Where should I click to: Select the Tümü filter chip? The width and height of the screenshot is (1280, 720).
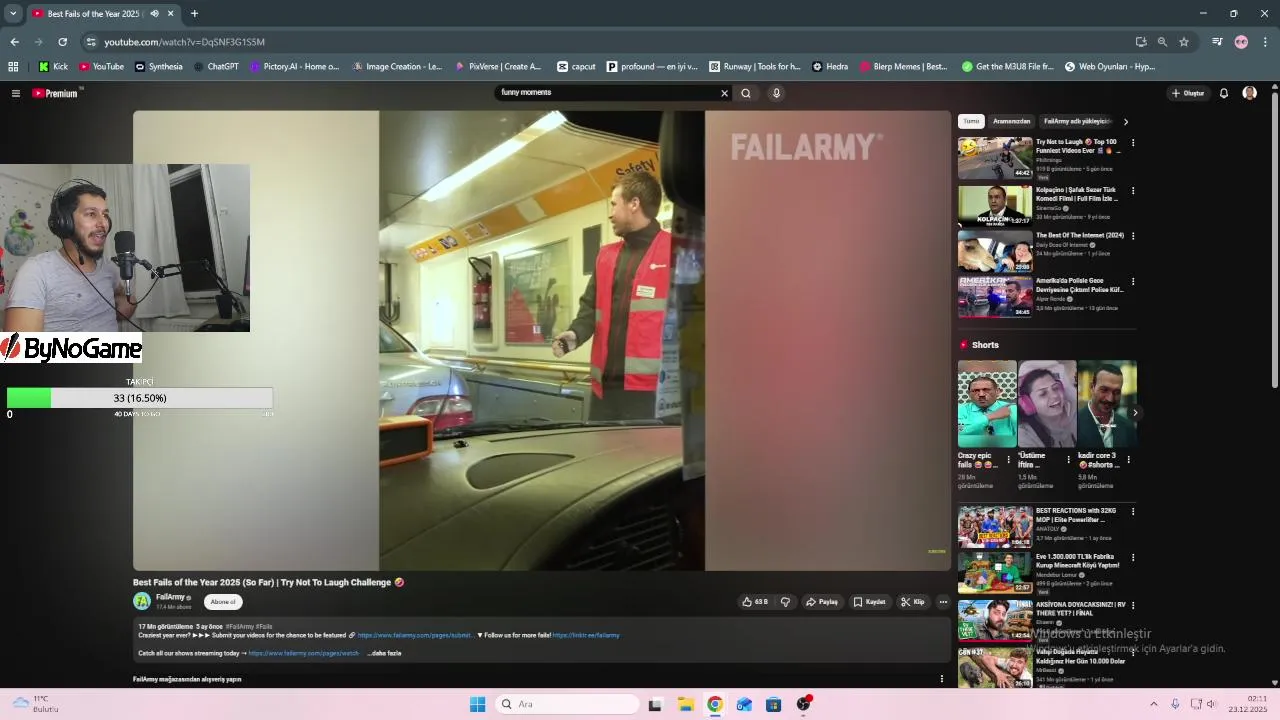point(971,121)
